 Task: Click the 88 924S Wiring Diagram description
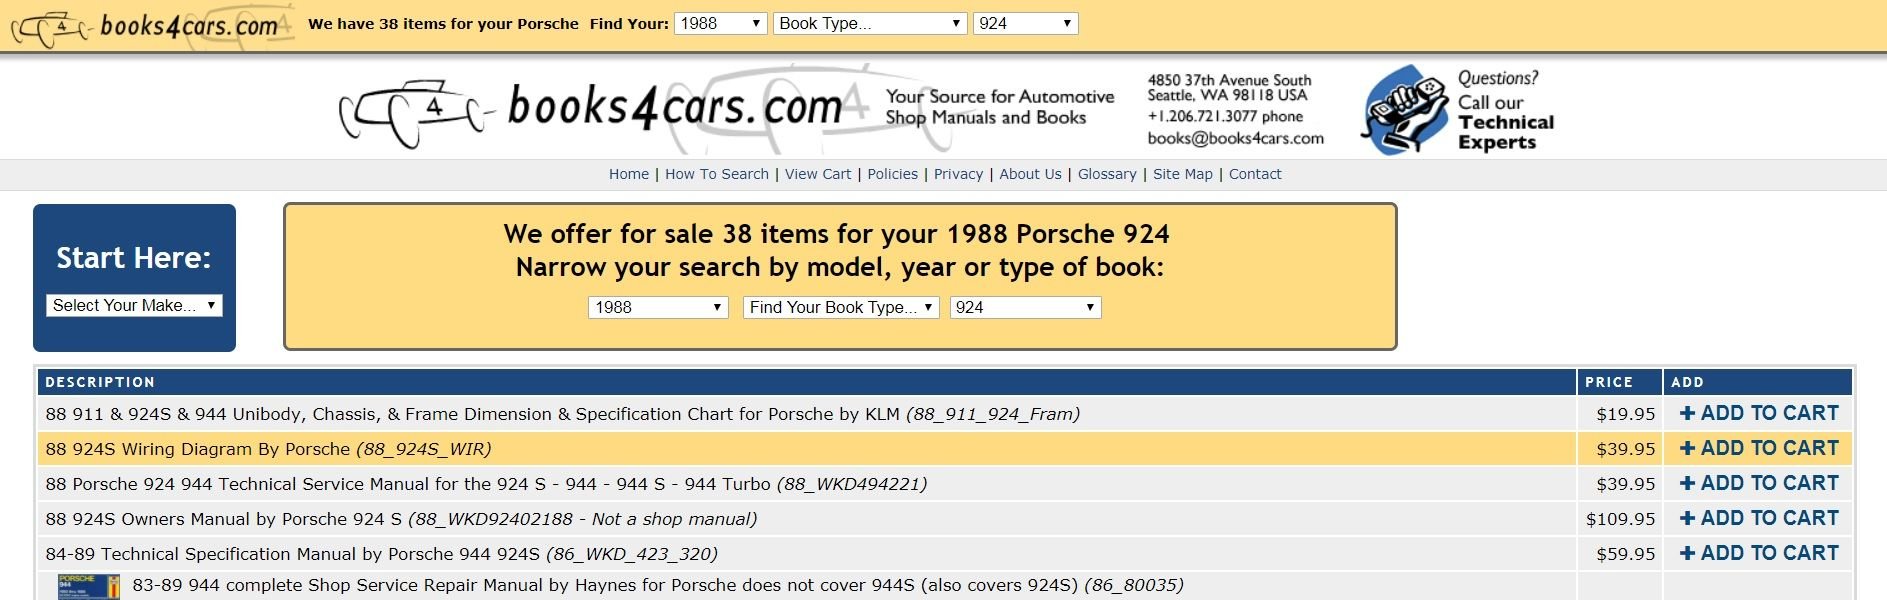click(268, 449)
